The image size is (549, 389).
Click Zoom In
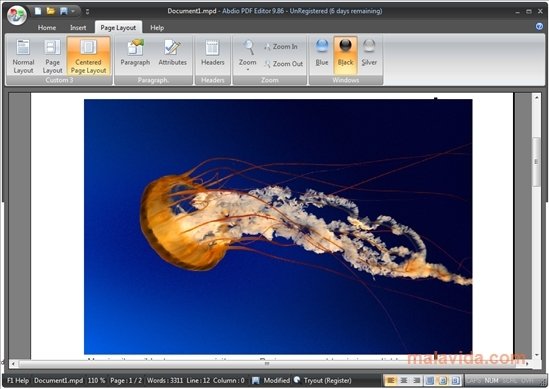point(280,47)
